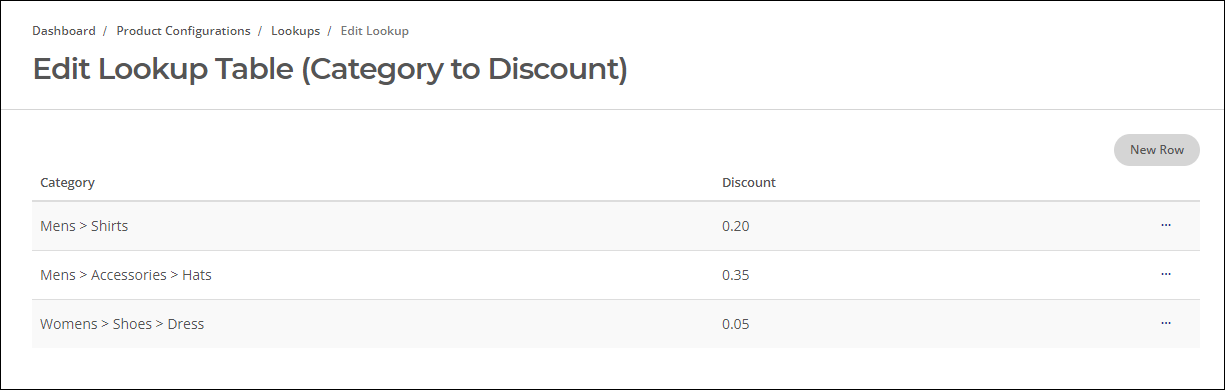Open the Product Configurations breadcrumb link
This screenshot has width=1225, height=390.
tap(184, 31)
